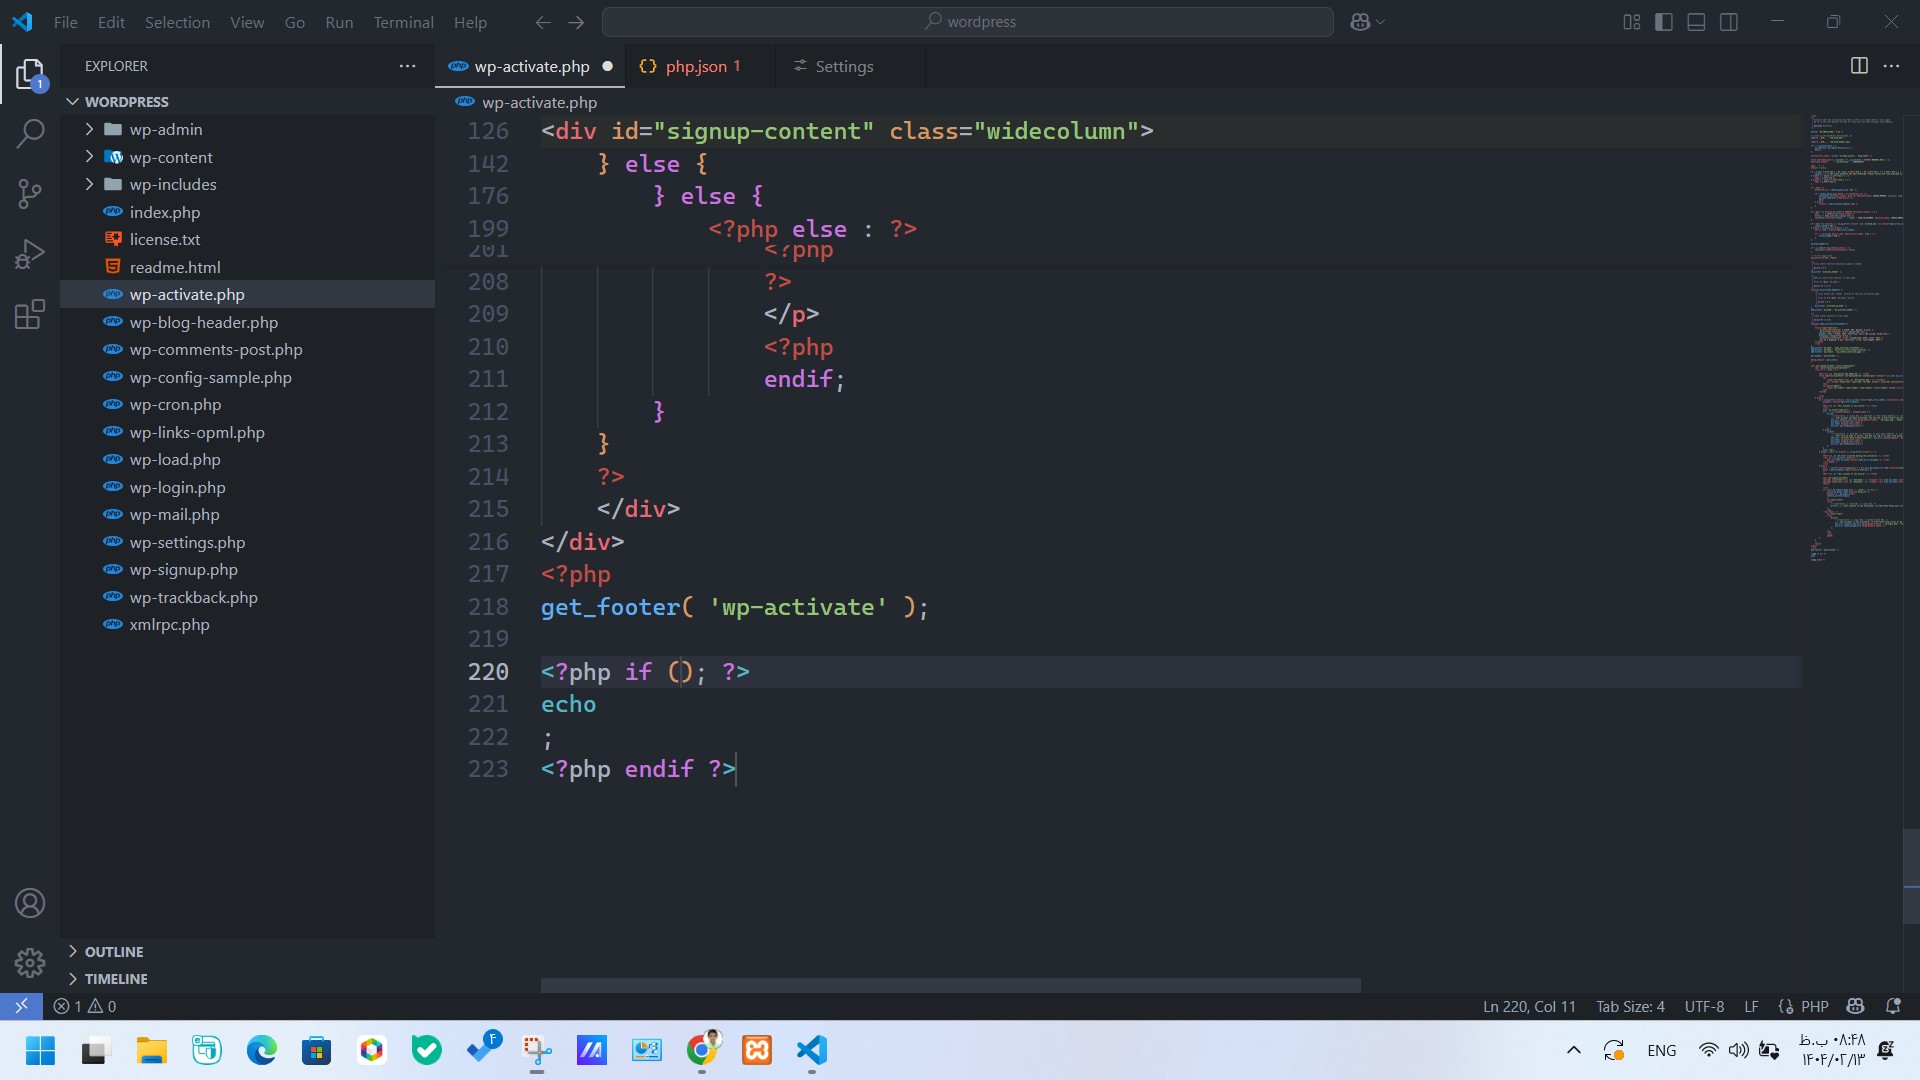Open xmlrpc.php in the explorer
This screenshot has height=1080, width=1920.
[248, 625]
